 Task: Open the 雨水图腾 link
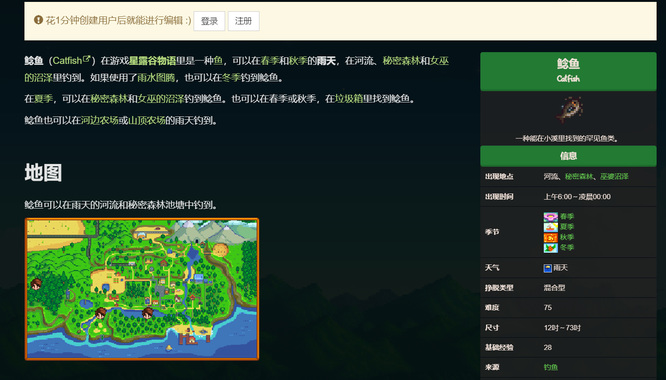click(x=156, y=78)
